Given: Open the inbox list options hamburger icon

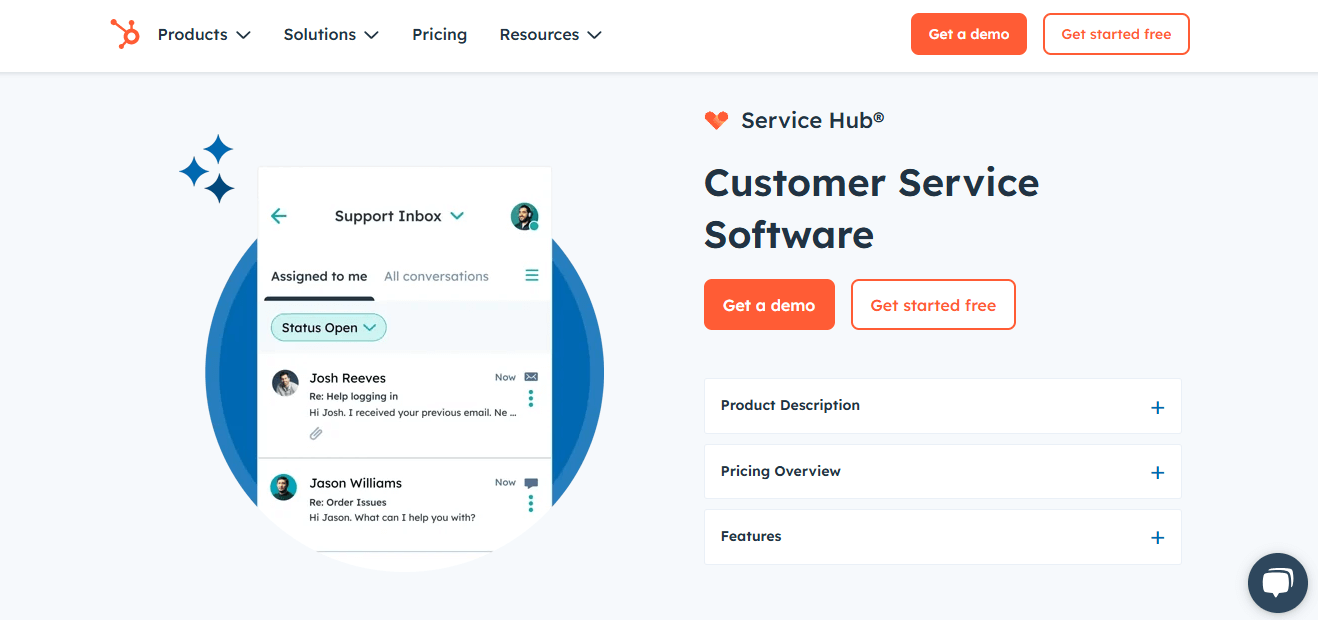Looking at the screenshot, I should point(531,275).
